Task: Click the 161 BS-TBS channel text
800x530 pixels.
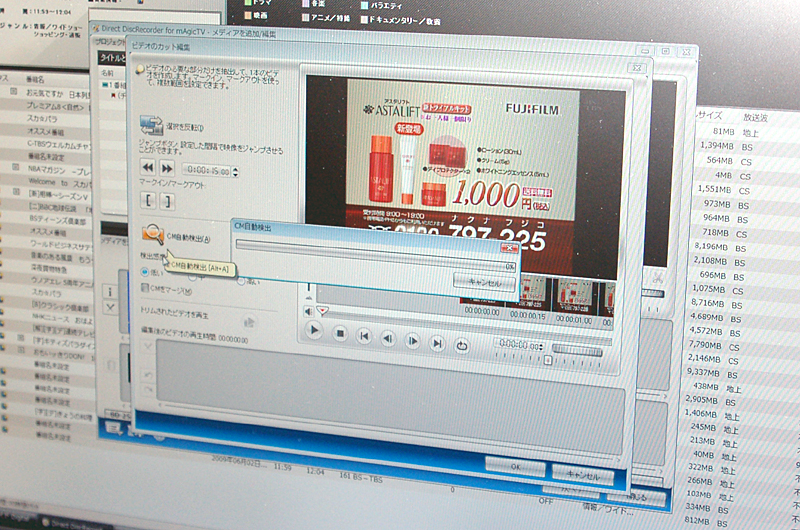Action: pyautogui.click(x=361, y=477)
